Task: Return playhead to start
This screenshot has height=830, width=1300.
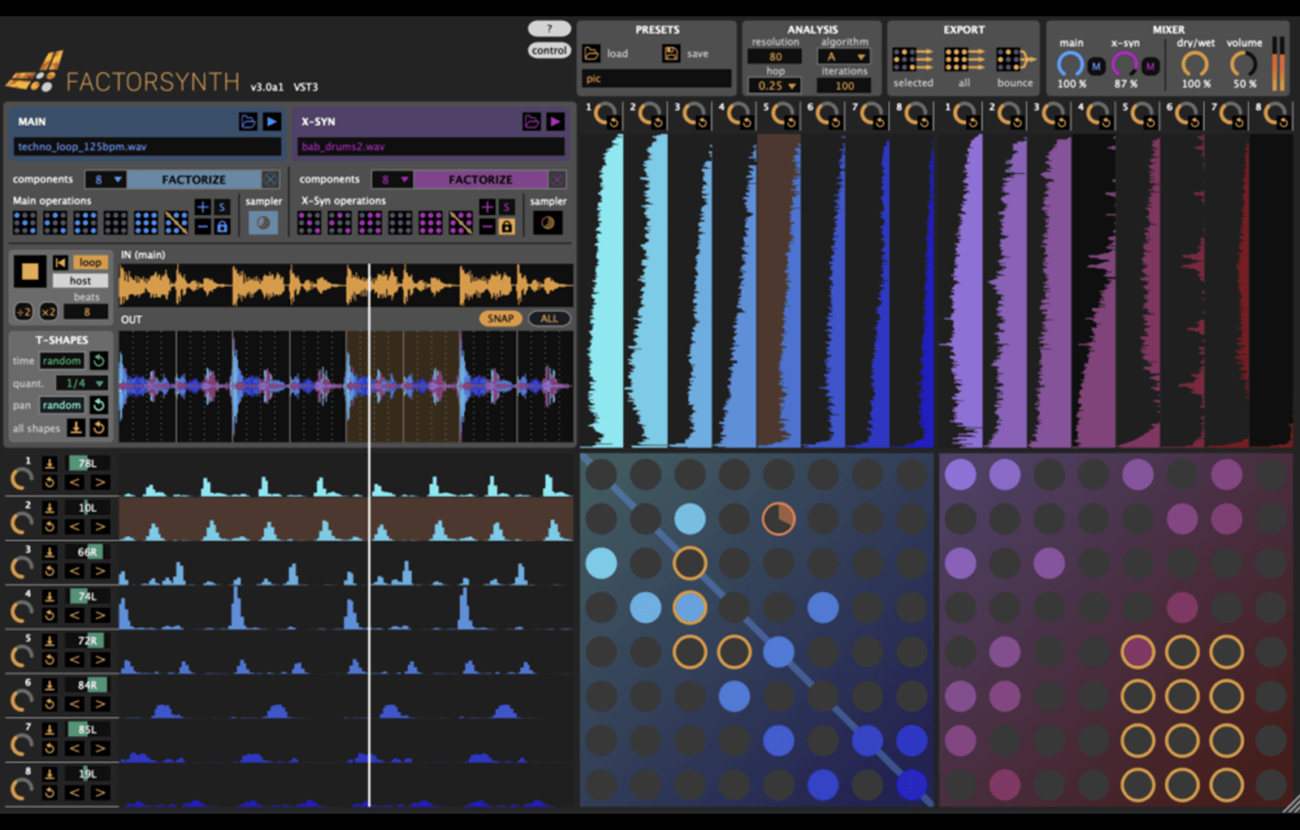Action: pos(60,263)
